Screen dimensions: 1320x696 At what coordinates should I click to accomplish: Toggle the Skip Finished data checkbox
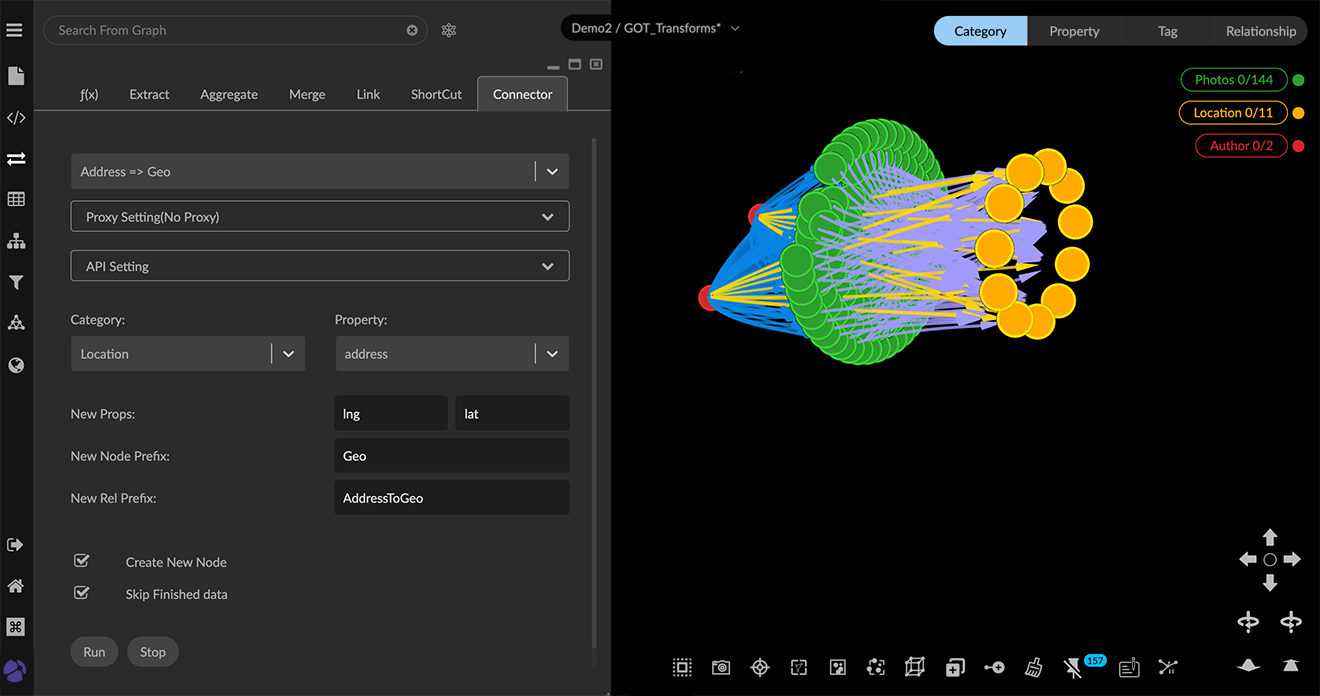tap(82, 593)
